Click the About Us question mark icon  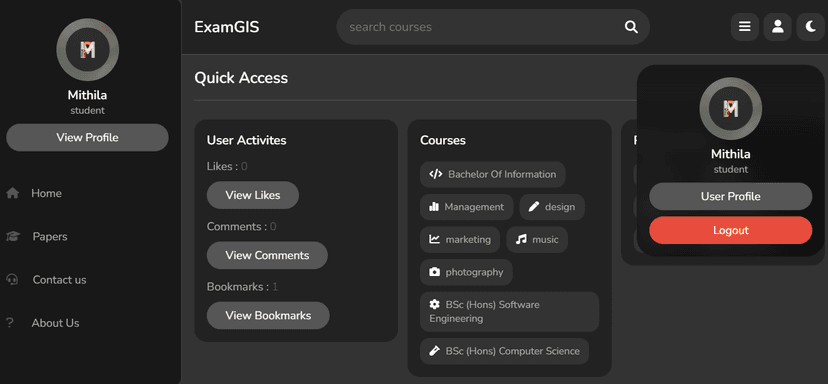[10, 323]
